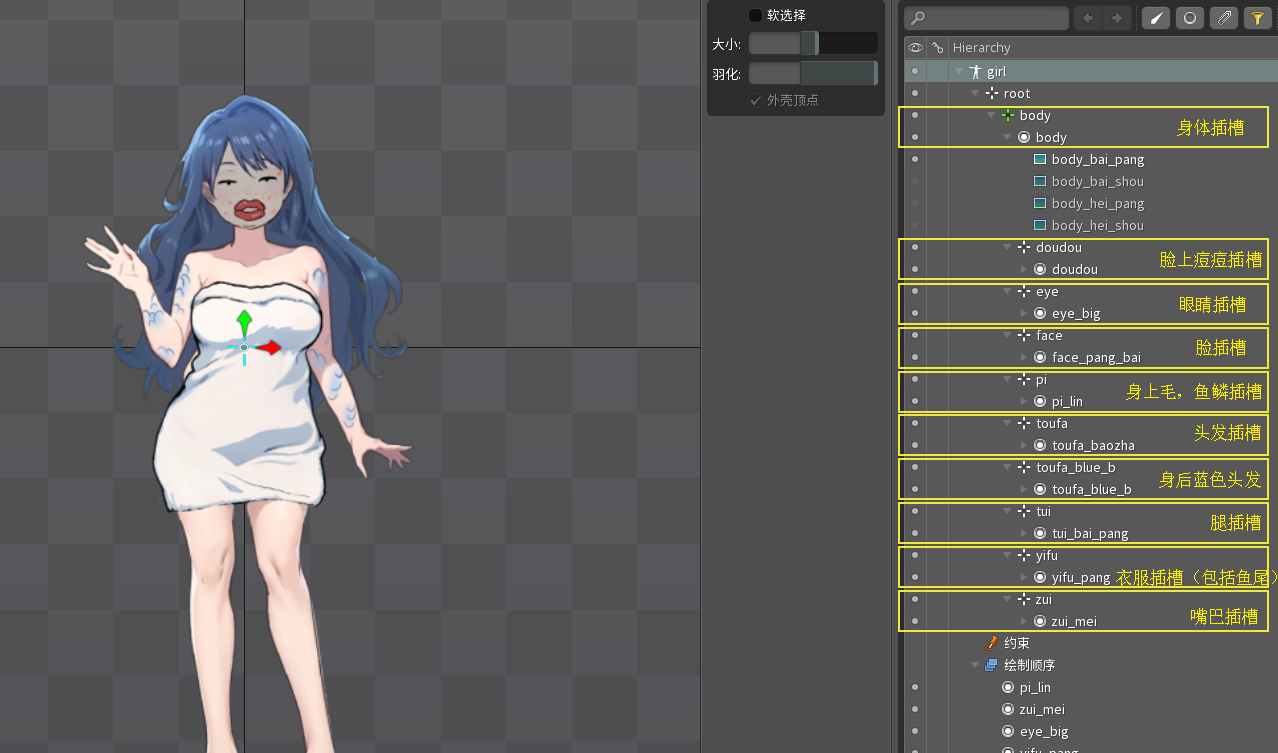This screenshot has width=1278, height=753.
Task: Click the 大小 size slider
Action: tap(812, 43)
